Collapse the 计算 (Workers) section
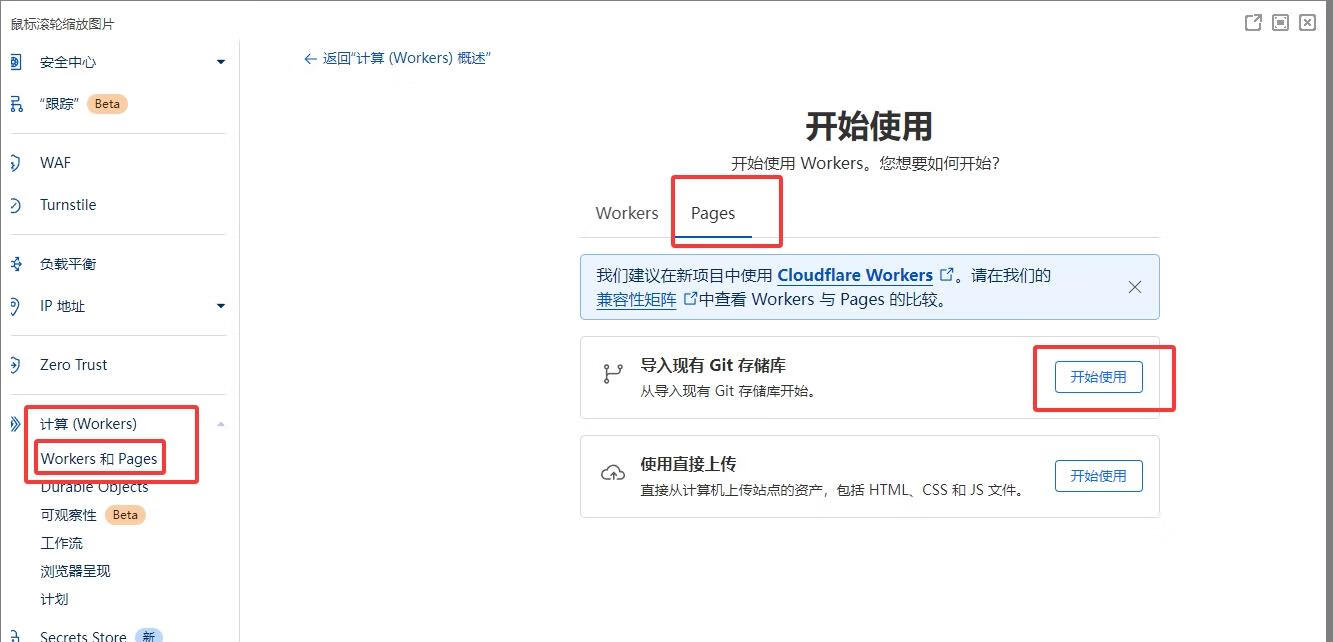1333x642 pixels. click(x=220, y=423)
